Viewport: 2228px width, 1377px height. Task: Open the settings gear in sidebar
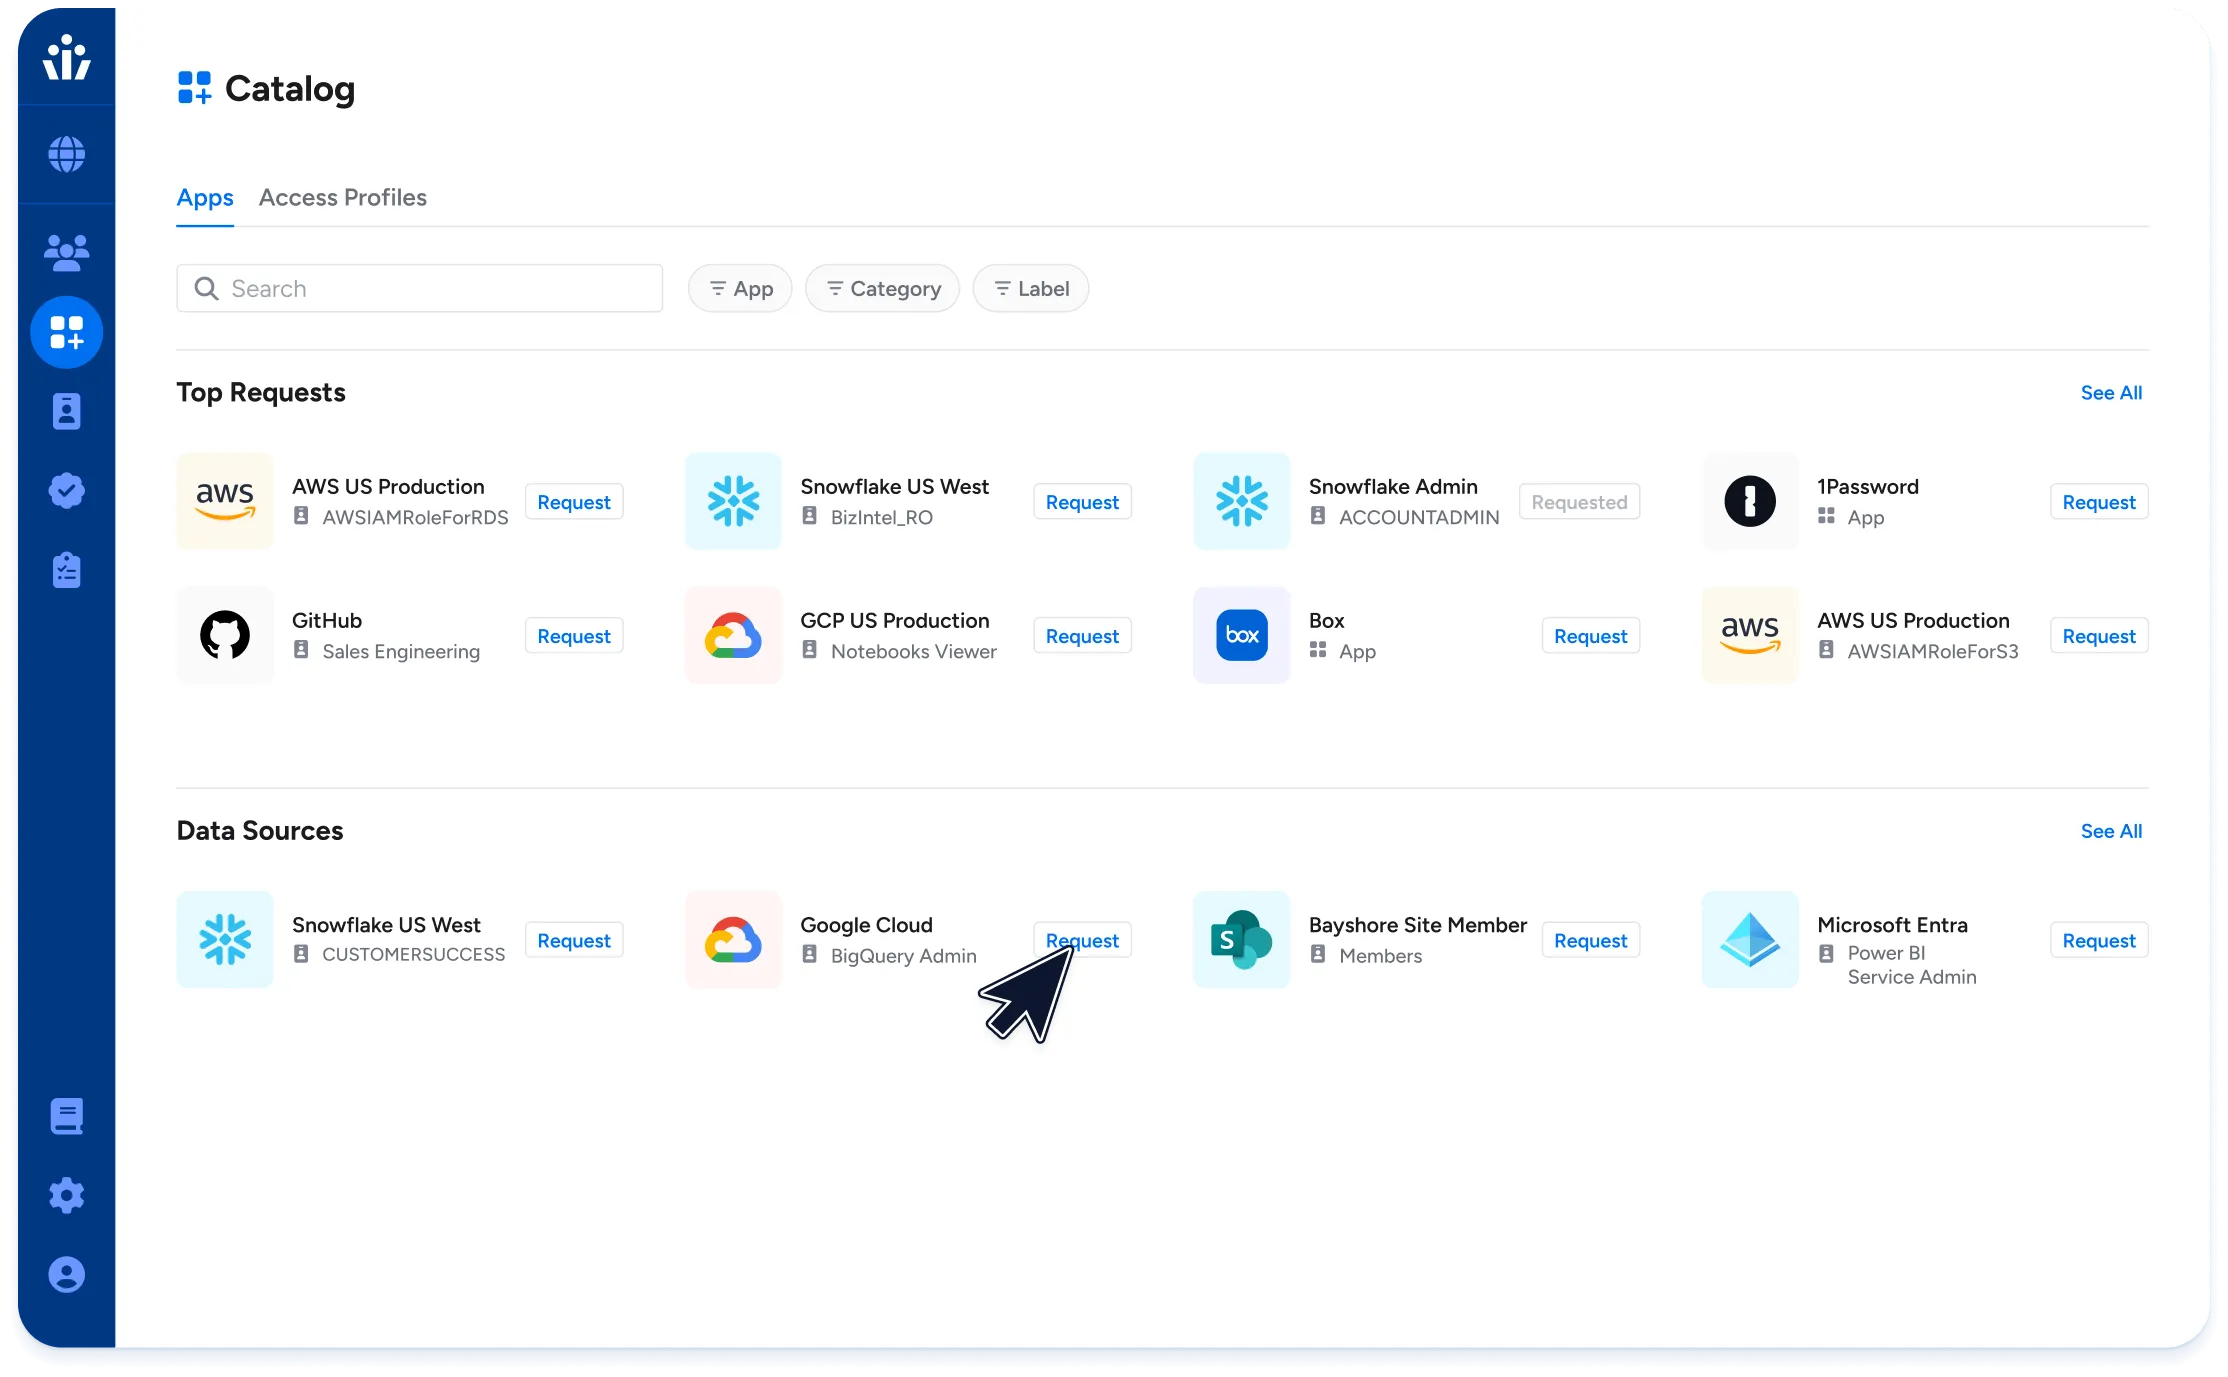pyautogui.click(x=66, y=1195)
